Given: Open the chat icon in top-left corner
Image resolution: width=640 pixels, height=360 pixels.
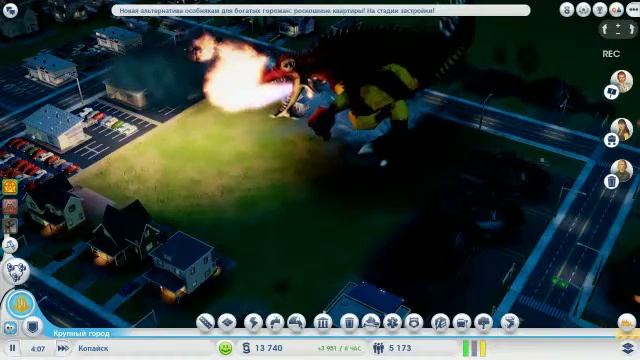Looking at the screenshot, I should click(10, 10).
